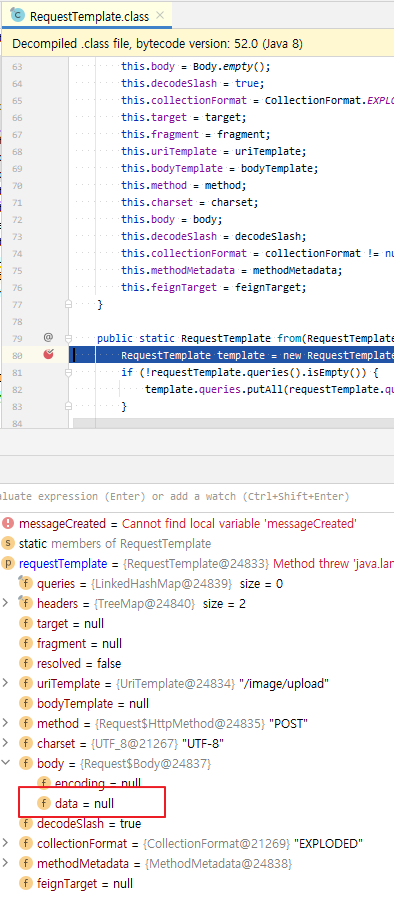Click the field icon next to methodMetadata

pos(25,864)
